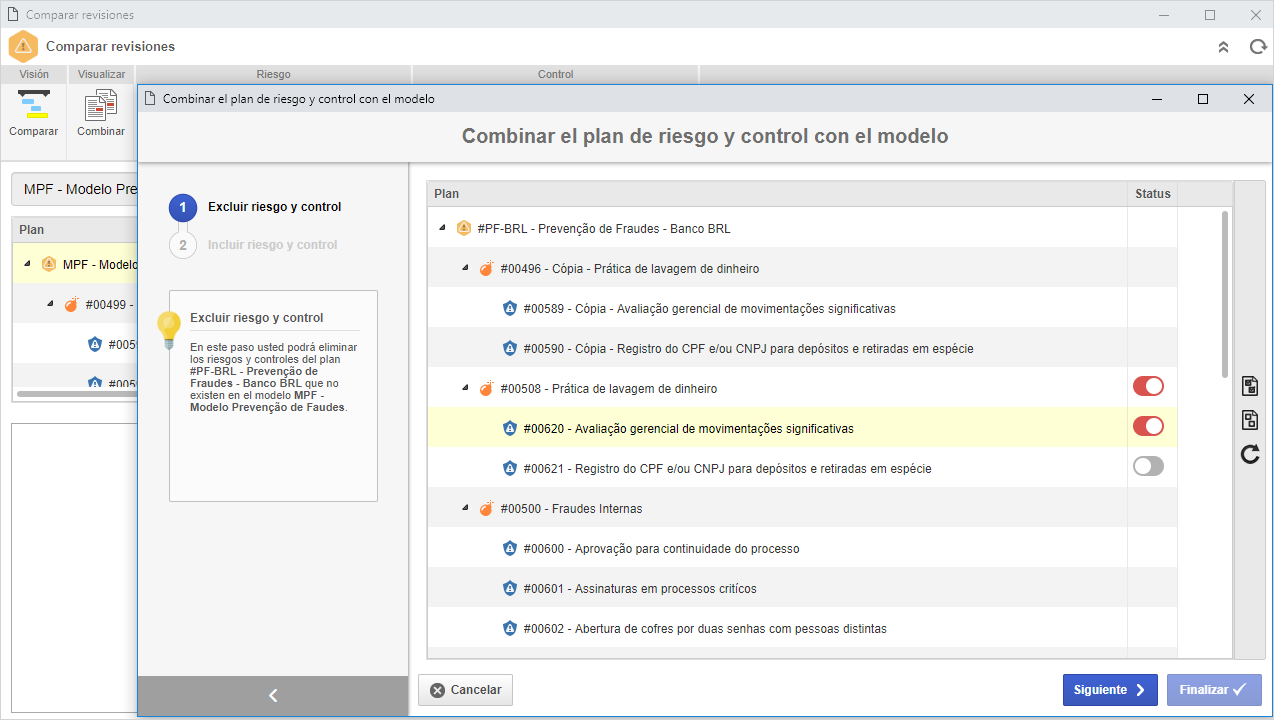Collapse the #00496 Cópia risk node
The height and width of the screenshot is (720, 1274).
[465, 268]
